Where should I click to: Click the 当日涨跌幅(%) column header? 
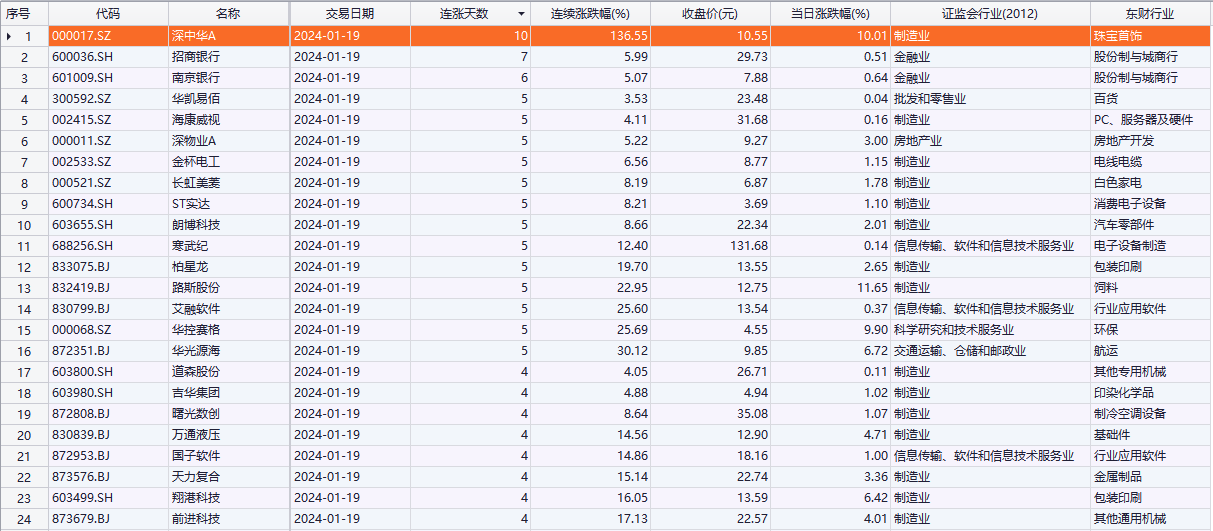(830, 14)
